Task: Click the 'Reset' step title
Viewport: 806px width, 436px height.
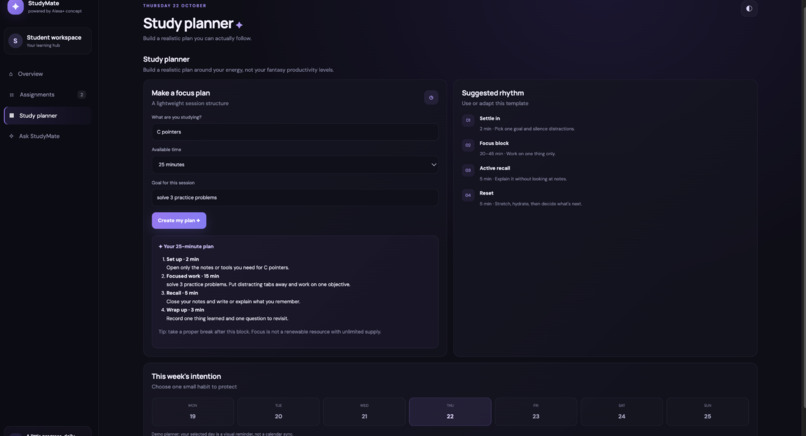Action: 486,193
